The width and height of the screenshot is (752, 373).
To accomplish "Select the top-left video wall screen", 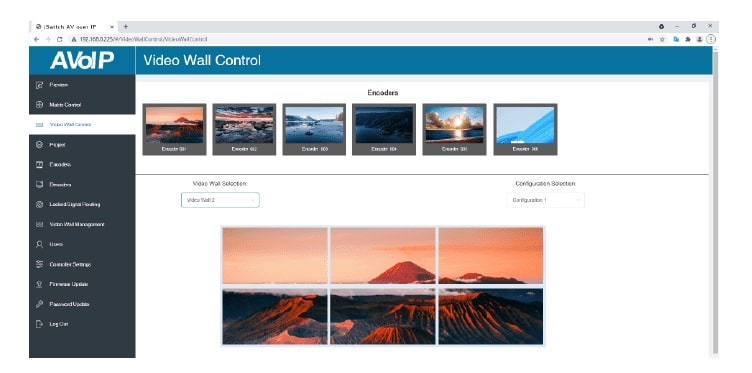I will [x=275, y=256].
